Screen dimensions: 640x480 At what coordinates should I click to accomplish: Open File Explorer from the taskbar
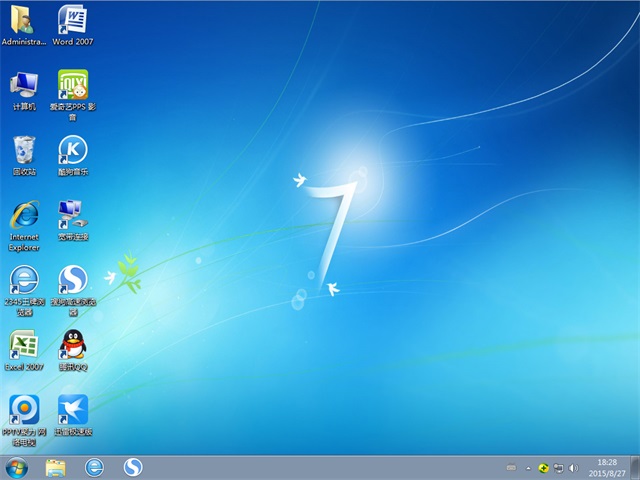click(x=56, y=467)
